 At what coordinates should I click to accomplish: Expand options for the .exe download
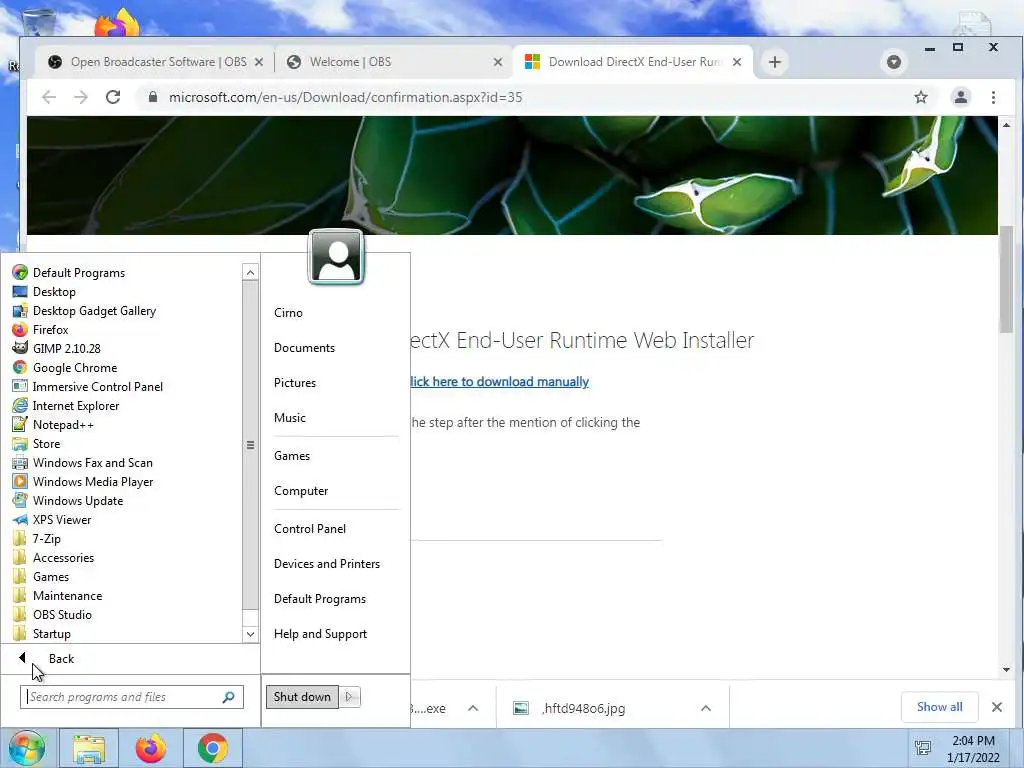tap(473, 708)
